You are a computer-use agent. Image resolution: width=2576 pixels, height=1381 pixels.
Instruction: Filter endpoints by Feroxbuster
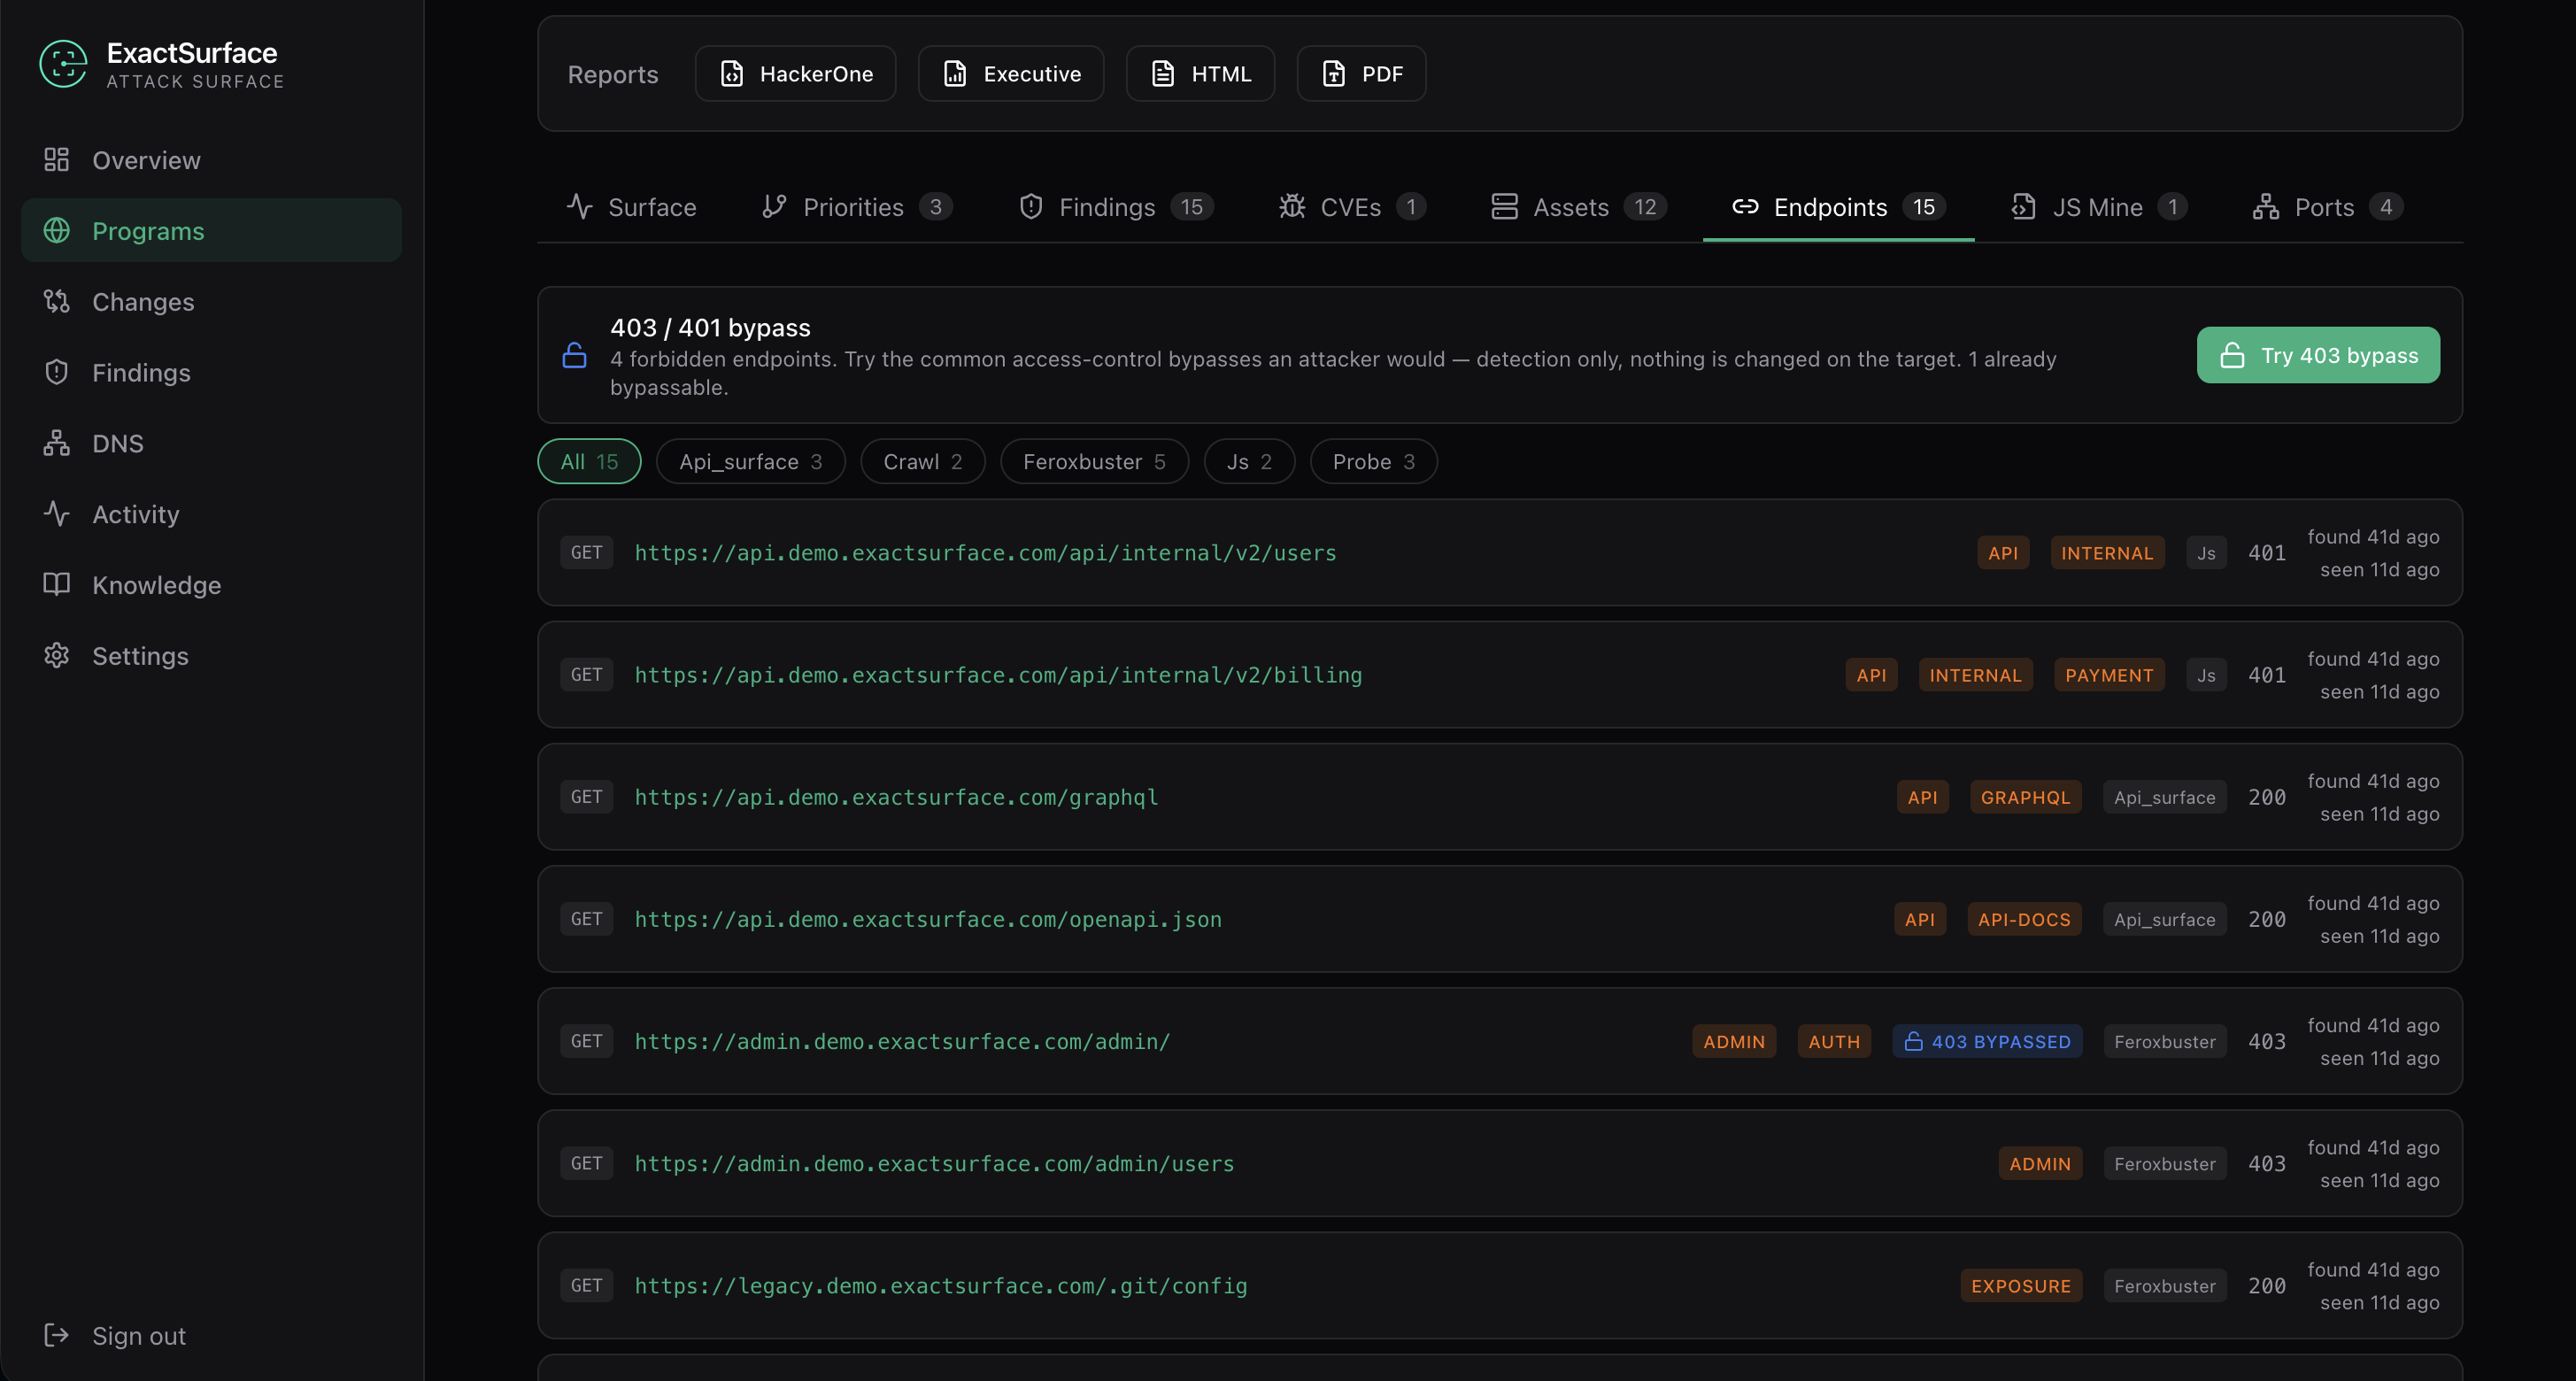pos(1094,462)
